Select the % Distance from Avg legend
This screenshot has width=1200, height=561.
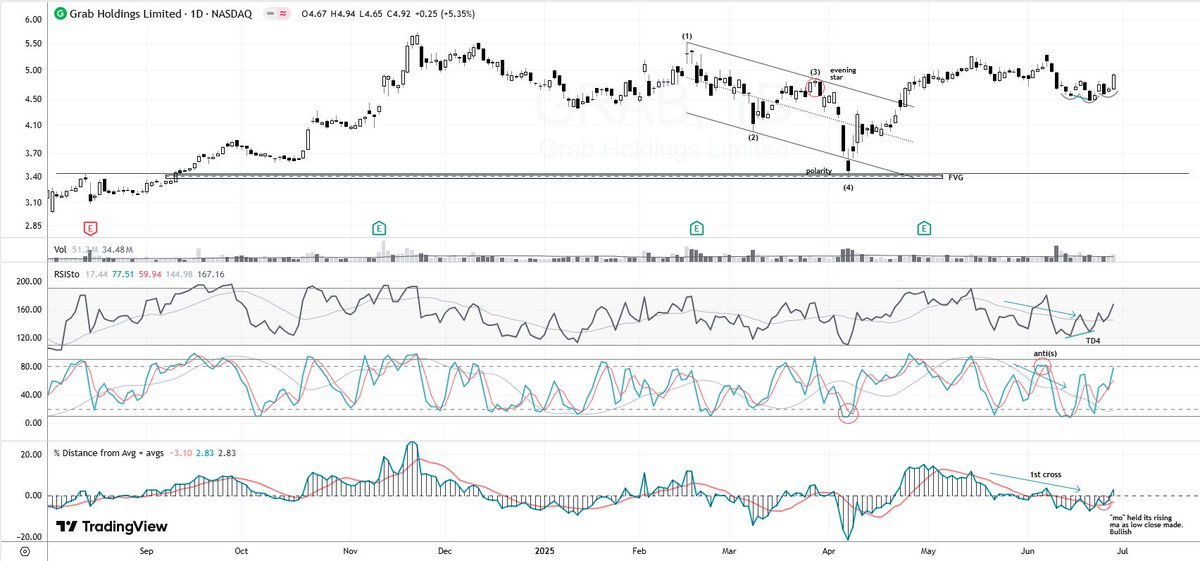pyautogui.click(x=107, y=454)
